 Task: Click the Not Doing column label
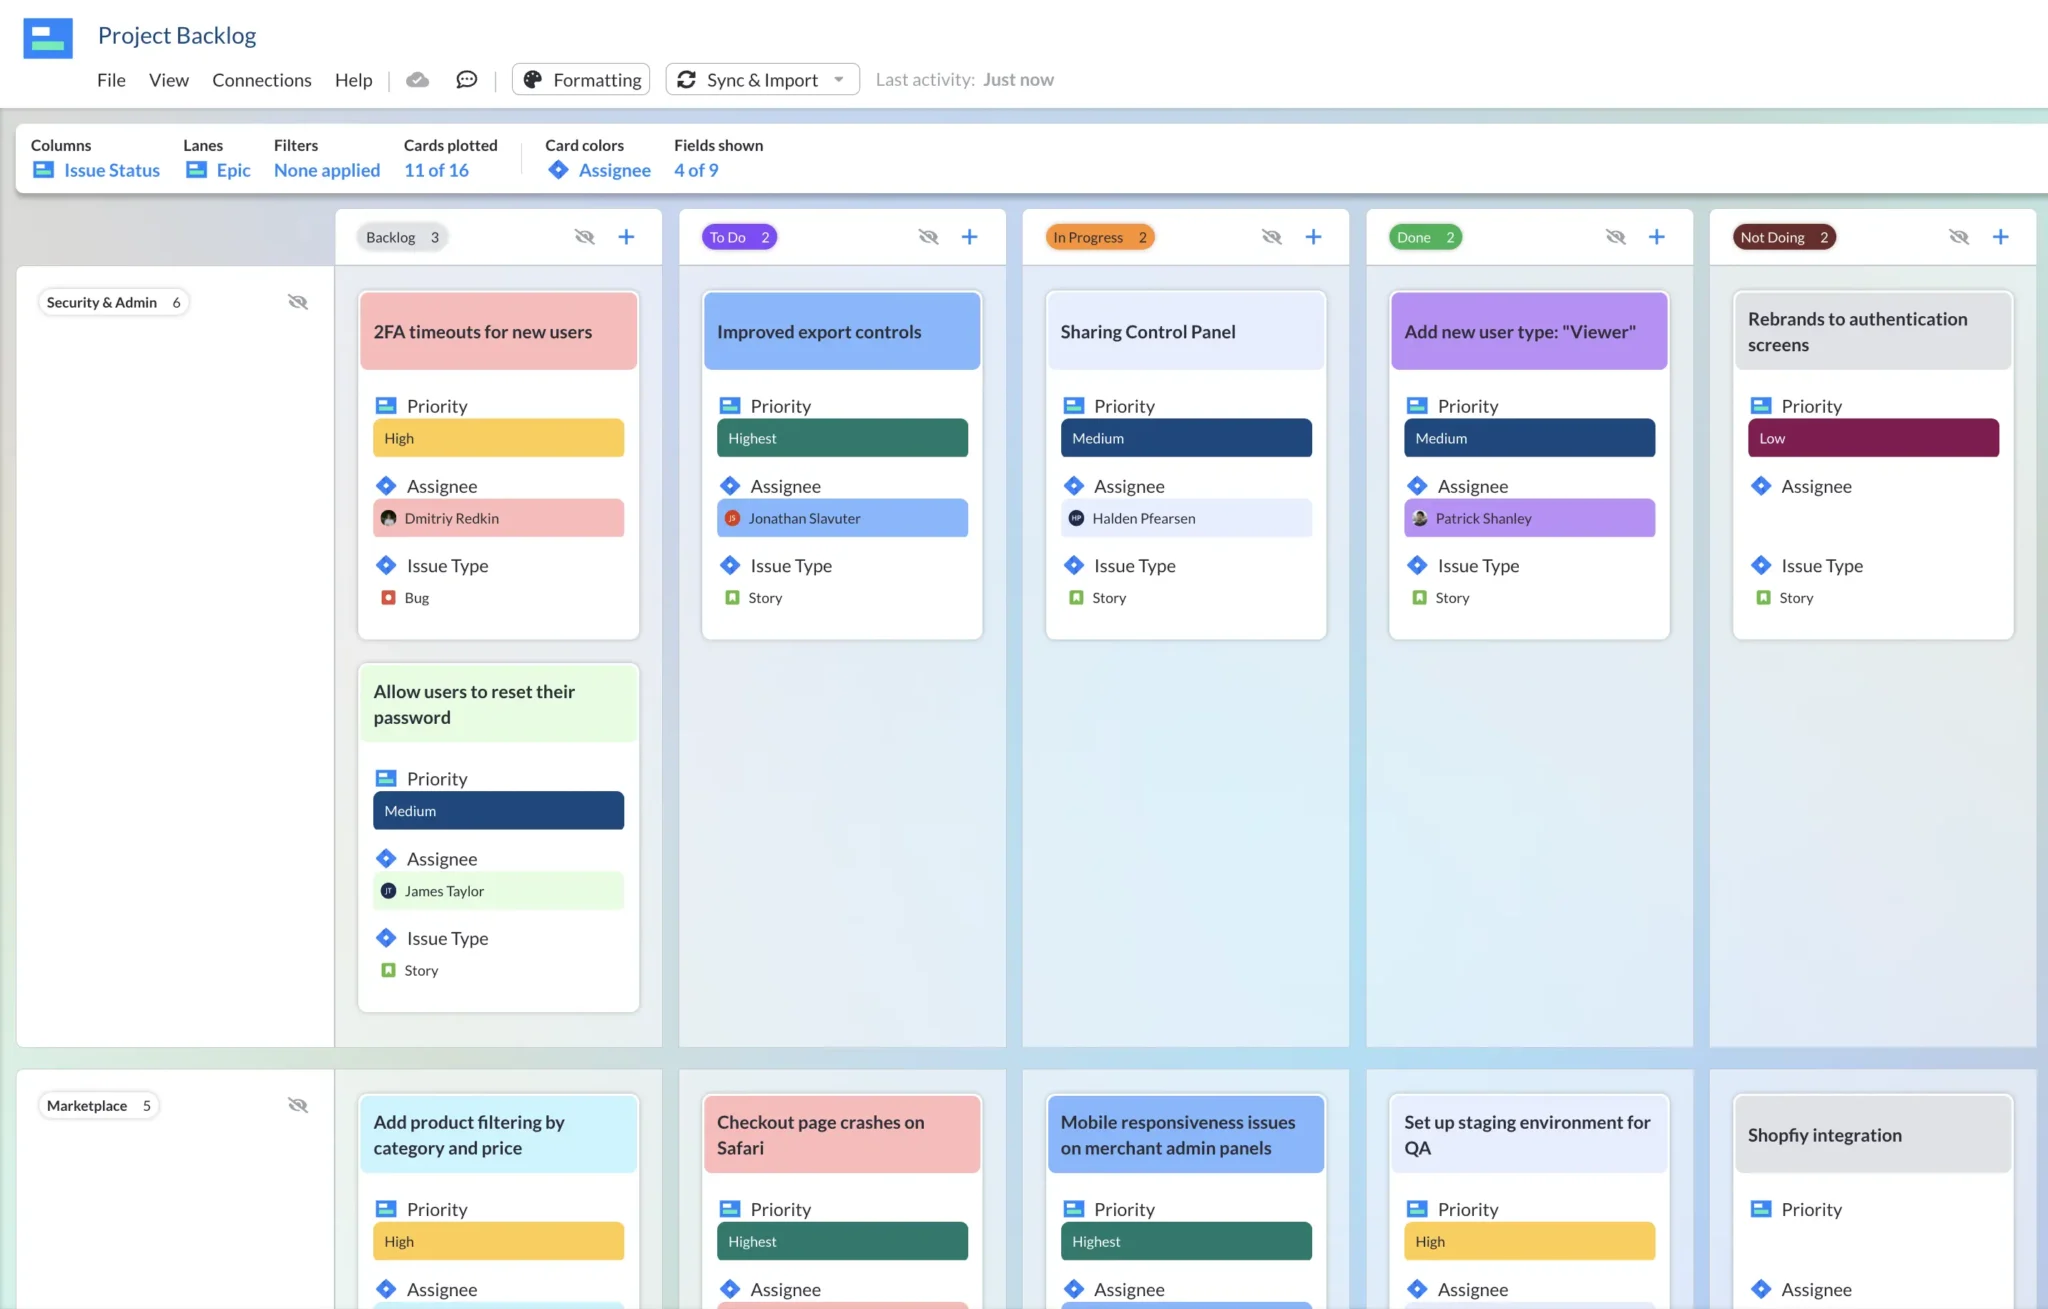1784,237
